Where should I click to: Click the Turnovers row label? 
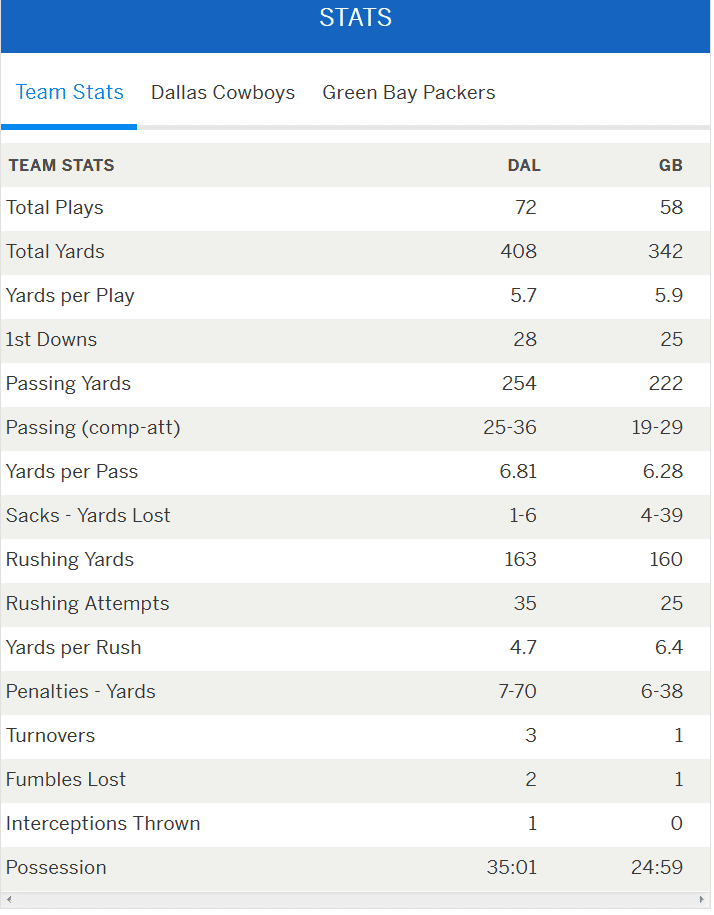tap(51, 736)
